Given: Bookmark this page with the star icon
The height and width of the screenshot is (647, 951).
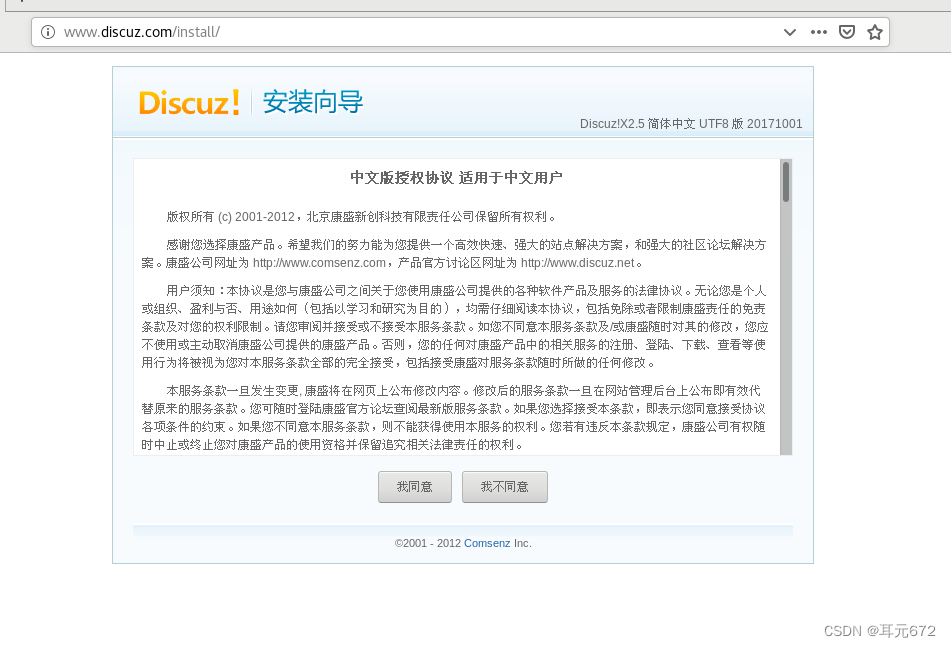Looking at the screenshot, I should (875, 32).
